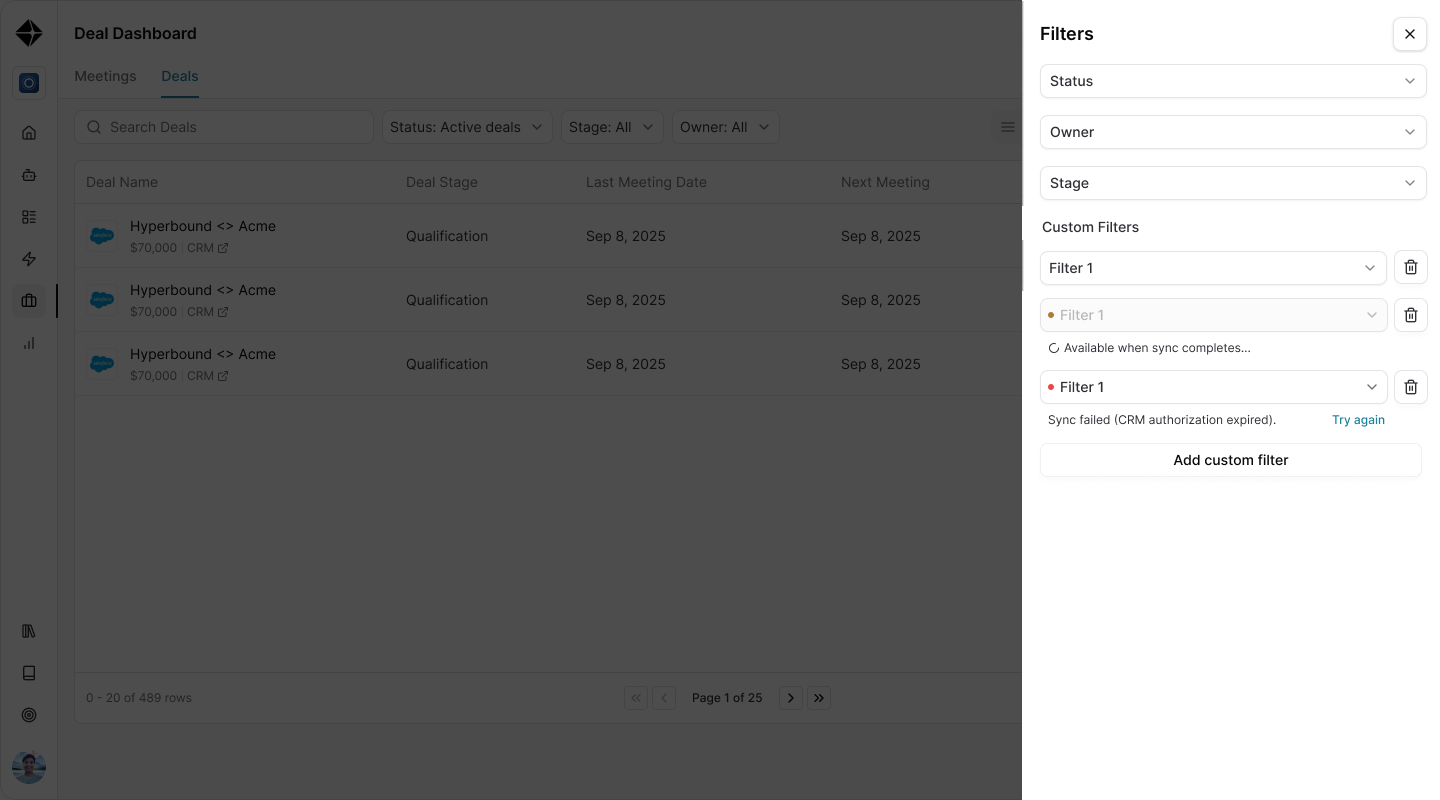
Task: Go to next page of deals
Action: click(x=791, y=698)
